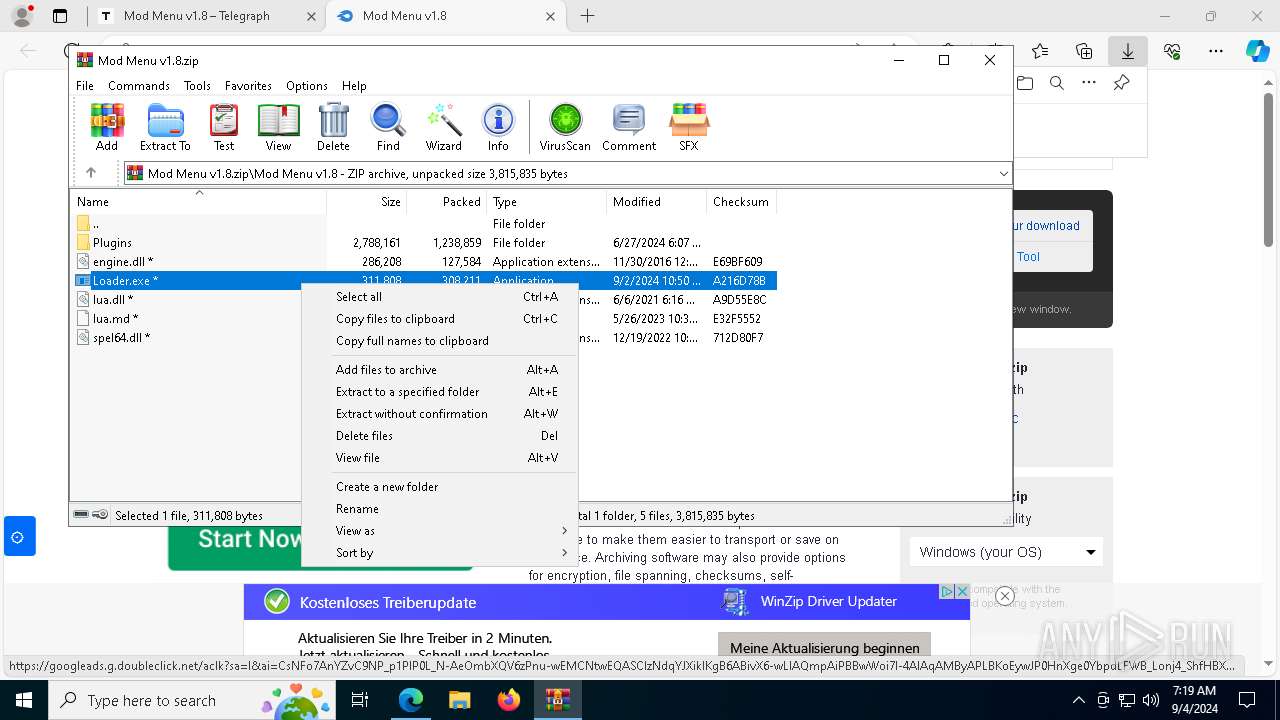Open the Commands menu
Image resolution: width=1280 pixels, height=720 pixels.
139,86
